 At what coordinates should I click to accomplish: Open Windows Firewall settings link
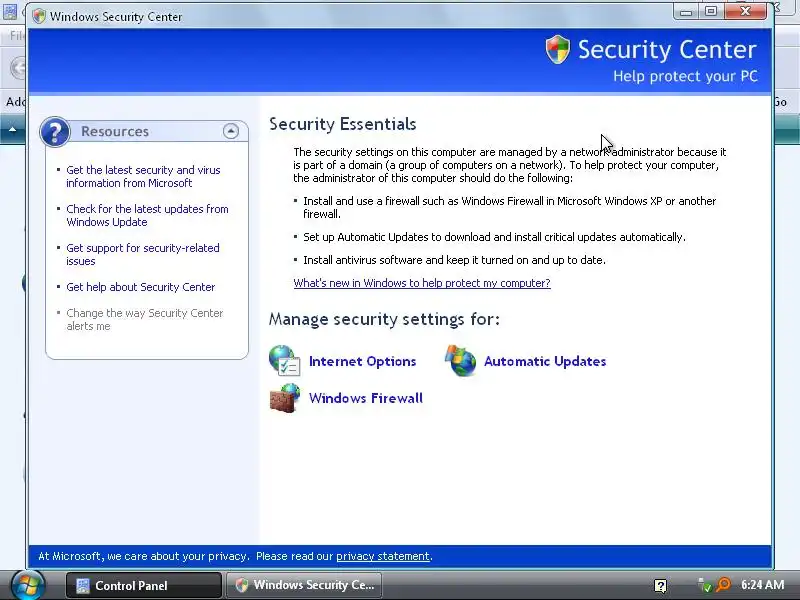coord(366,398)
